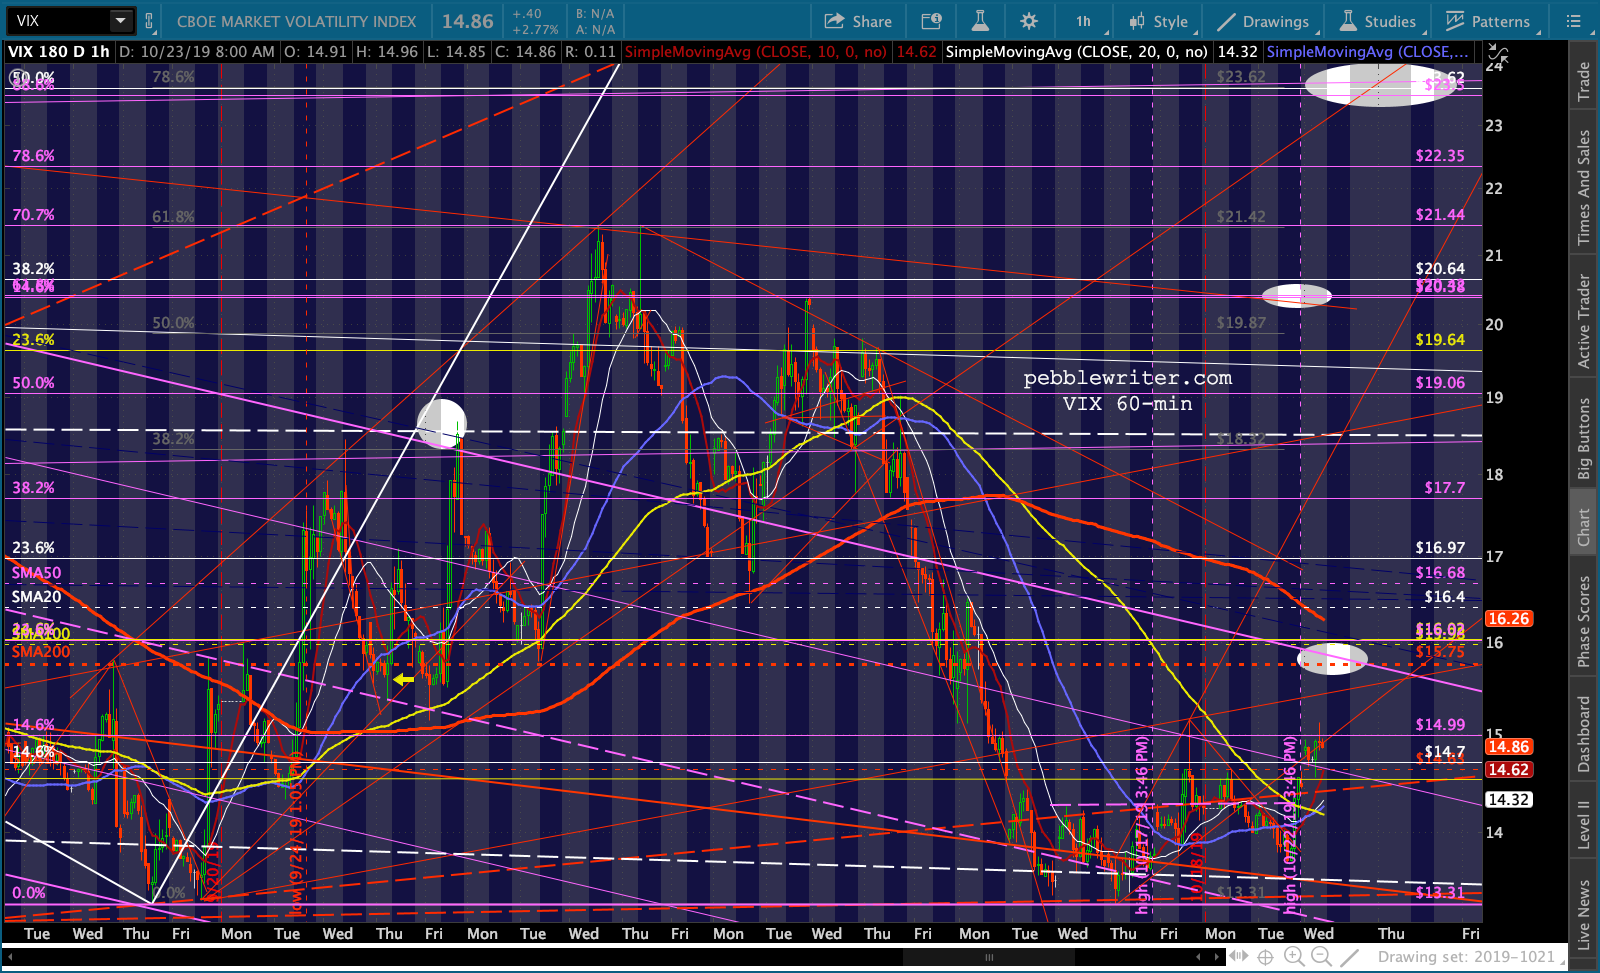Open the 1h timeframe selector
Screen dimensions: 1600x973
coord(1083,21)
